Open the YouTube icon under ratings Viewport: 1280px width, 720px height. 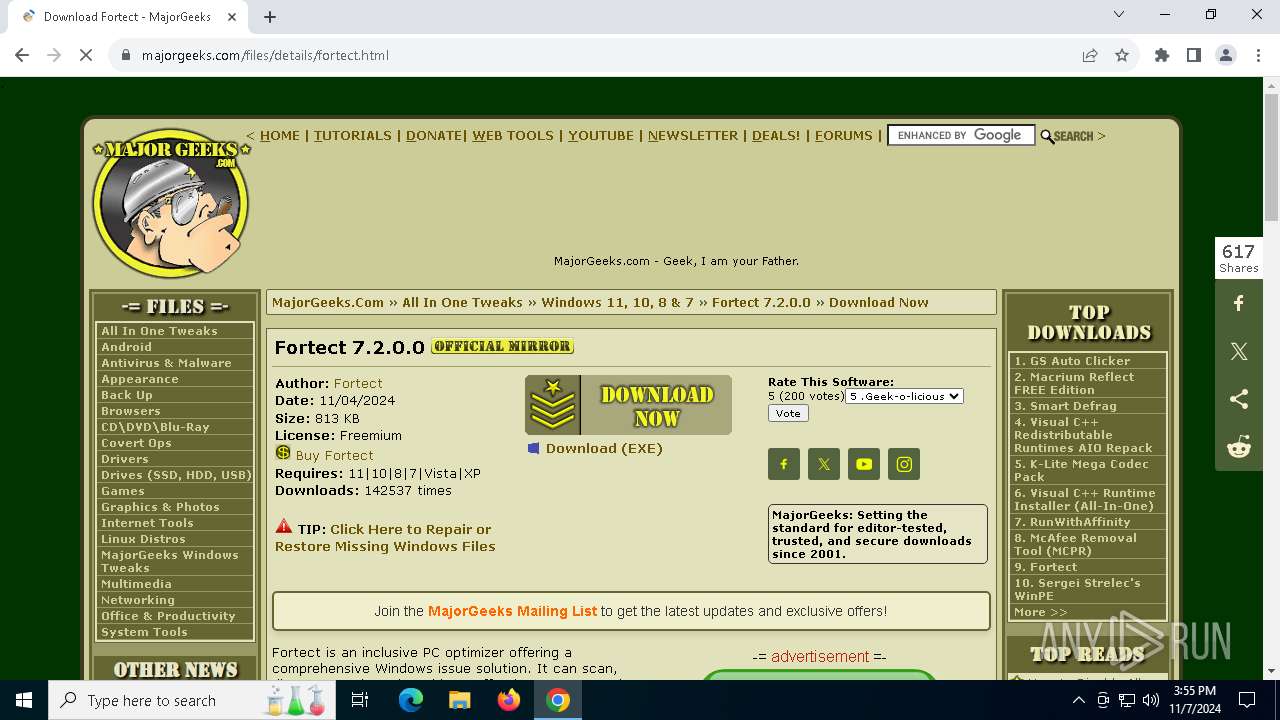864,464
